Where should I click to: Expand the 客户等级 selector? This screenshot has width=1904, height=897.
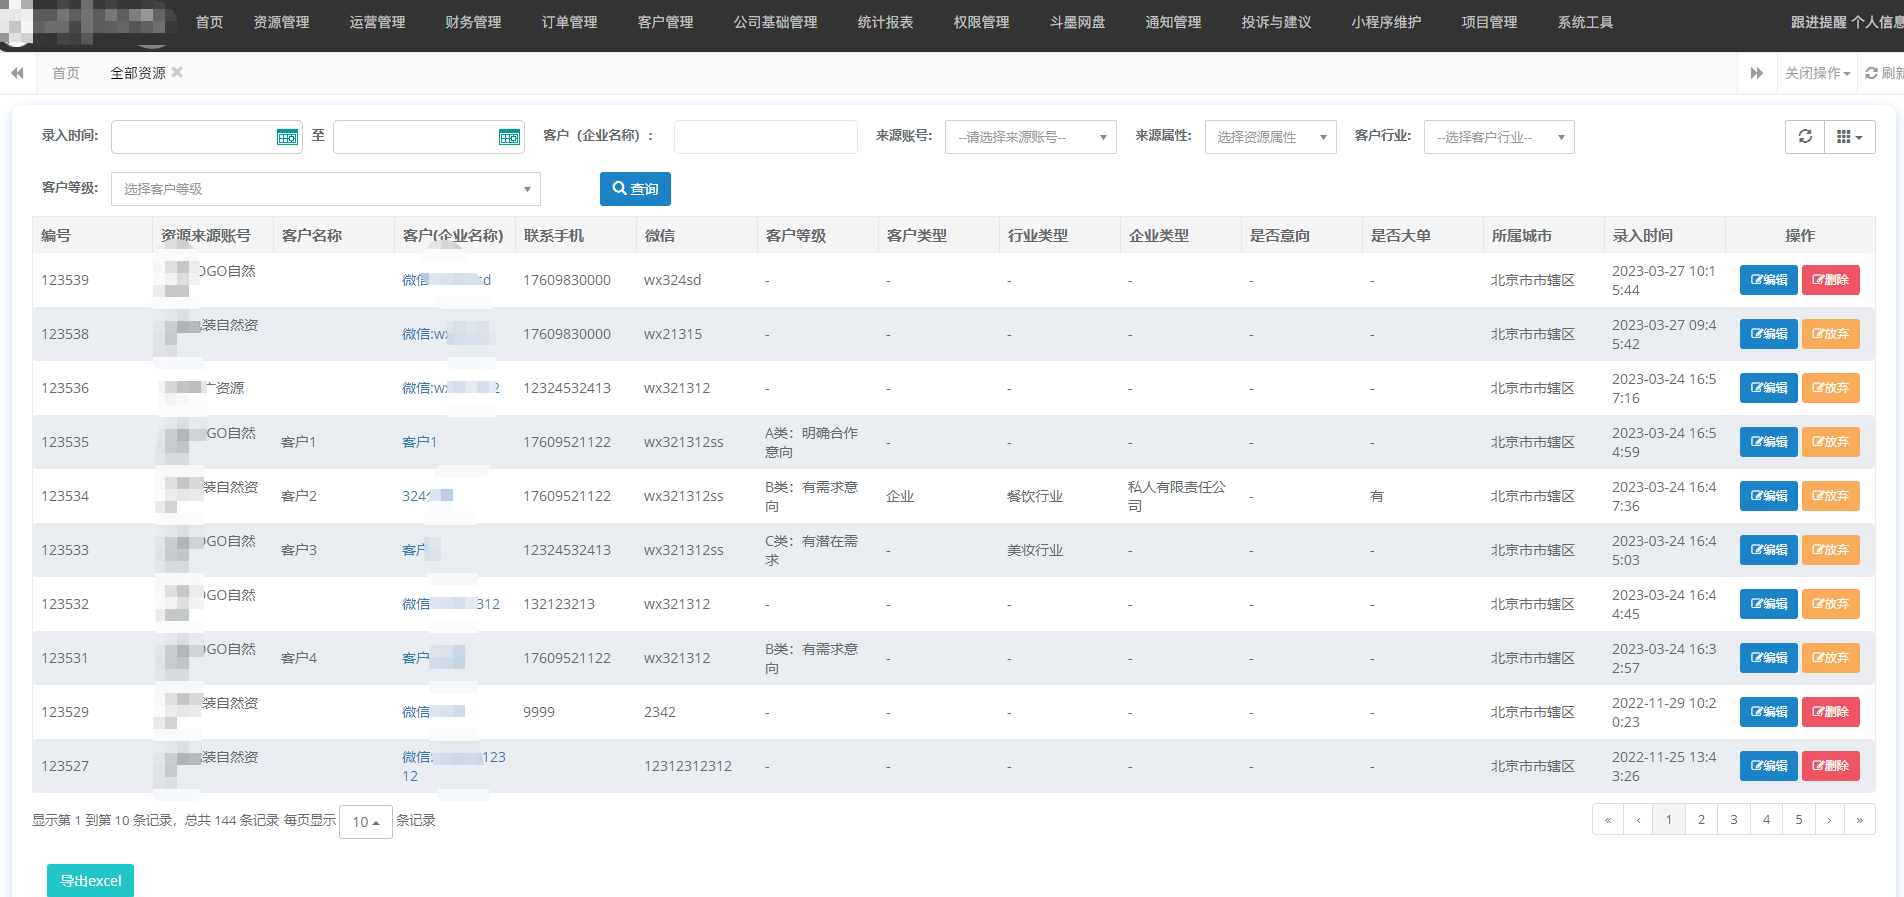pyautogui.click(x=325, y=189)
